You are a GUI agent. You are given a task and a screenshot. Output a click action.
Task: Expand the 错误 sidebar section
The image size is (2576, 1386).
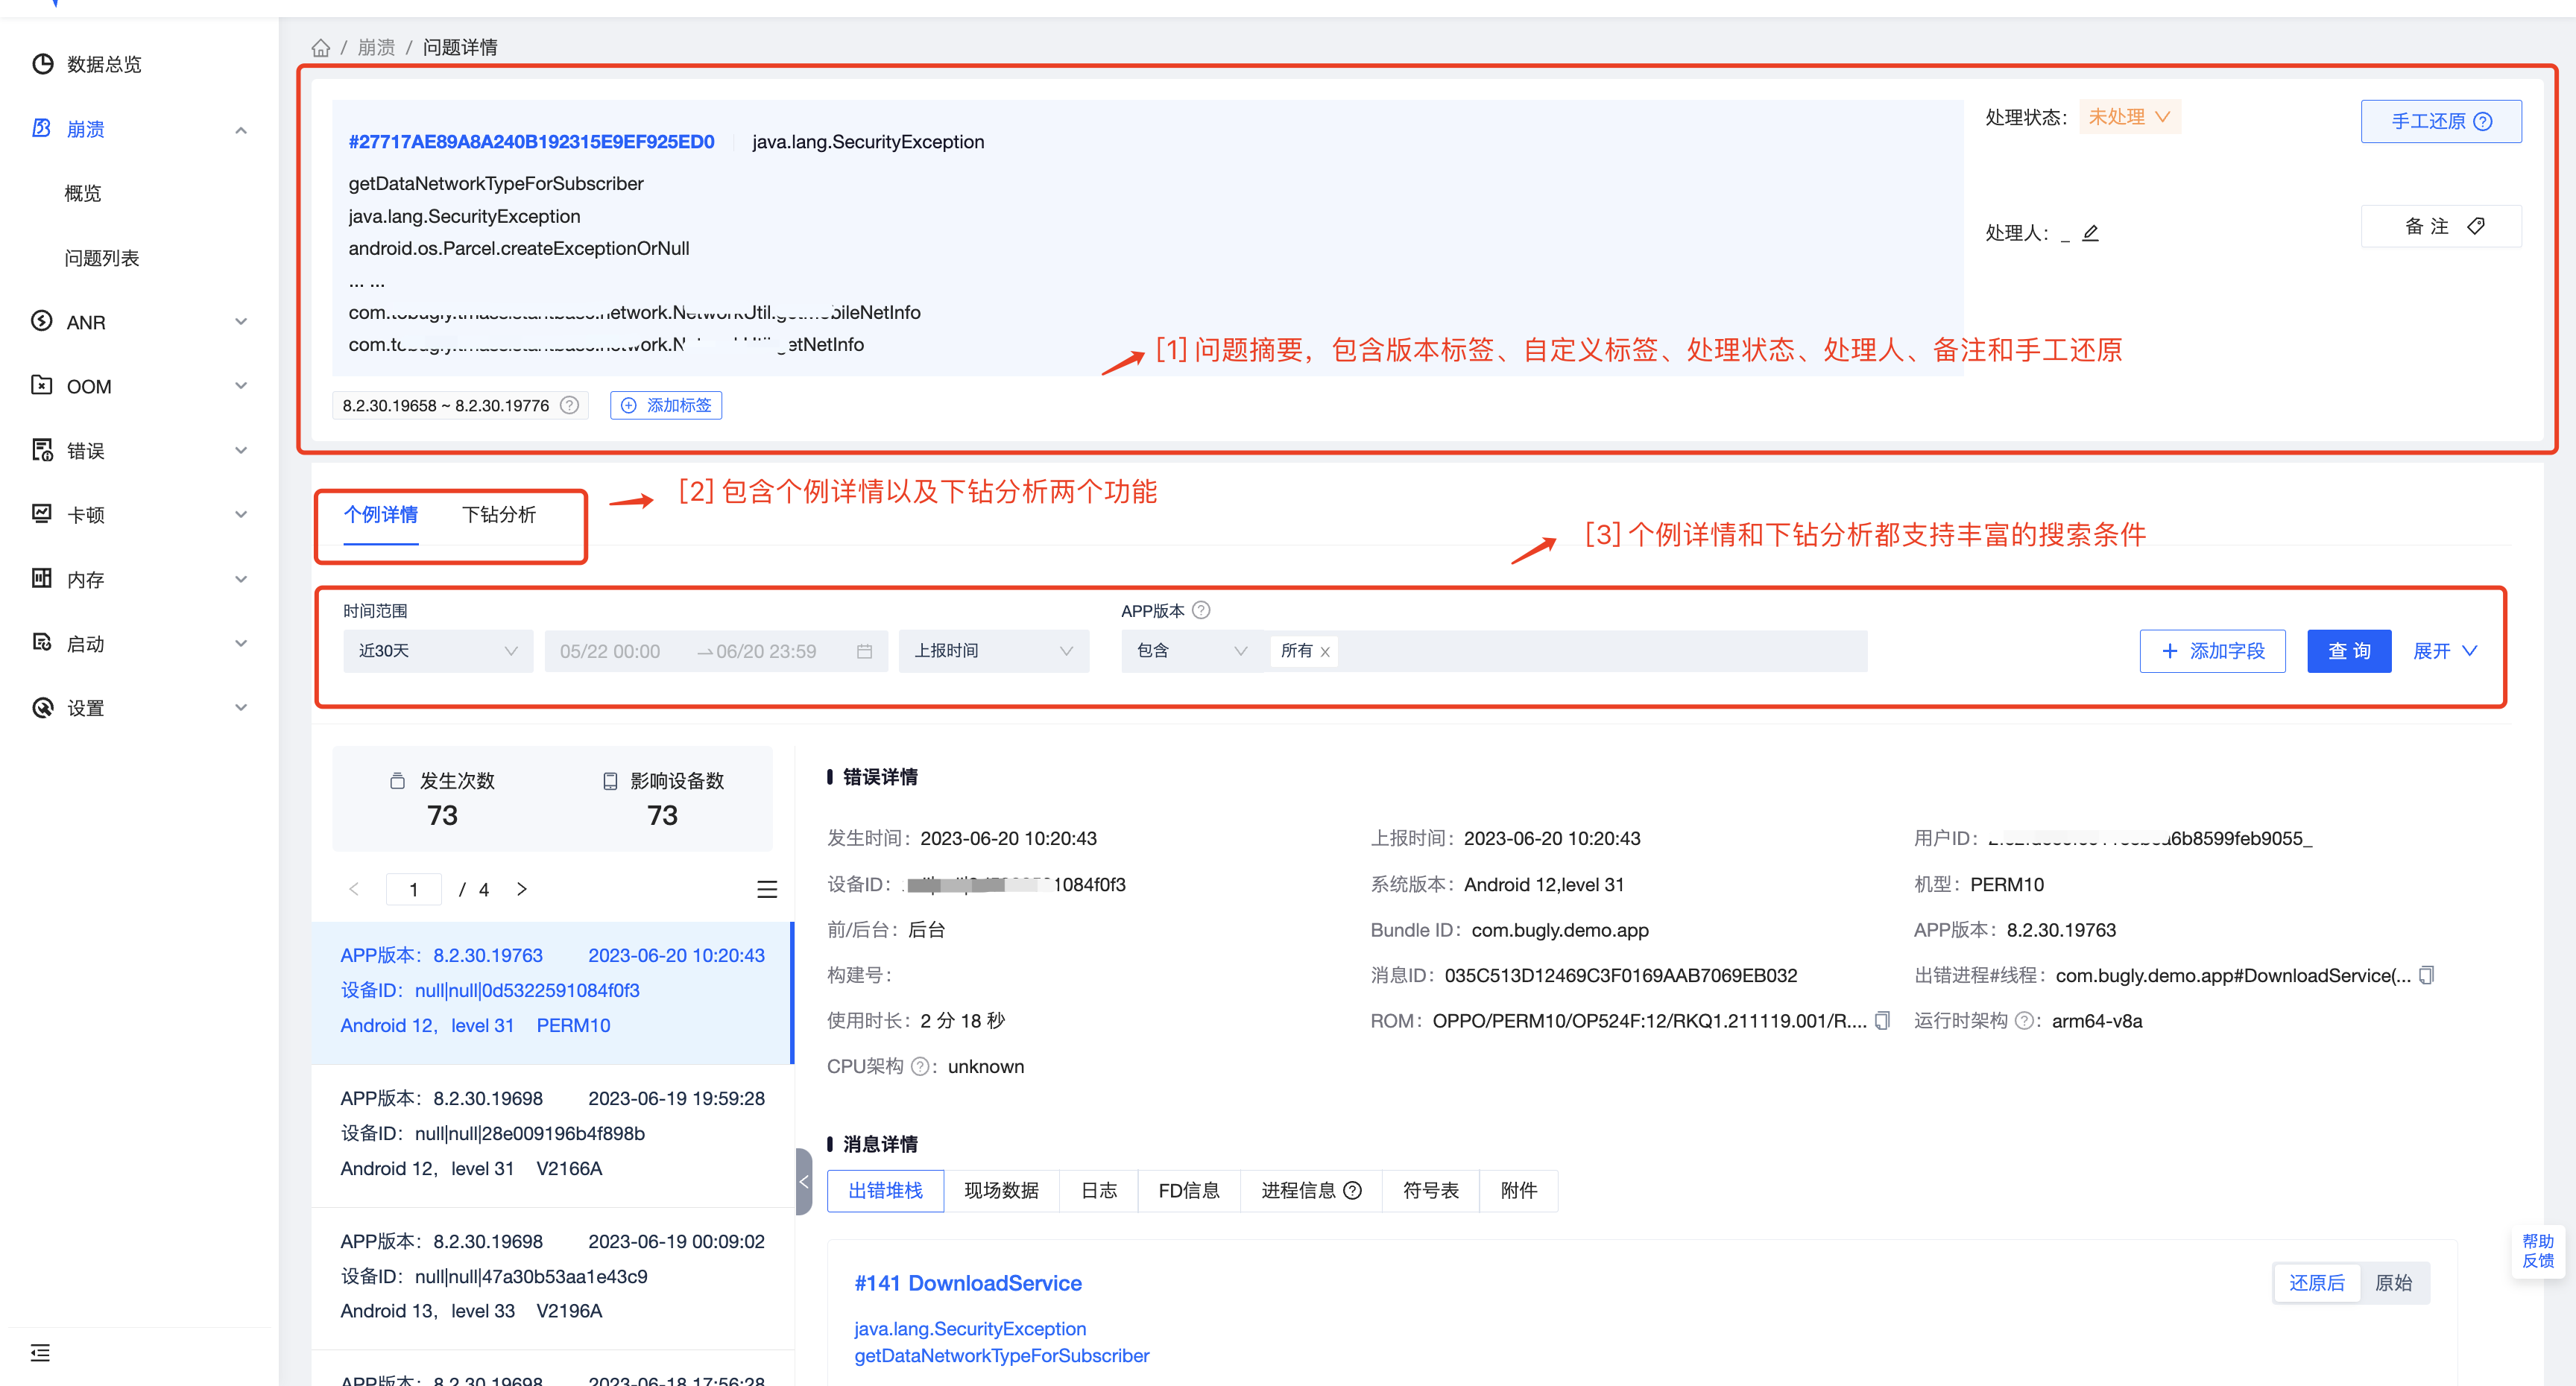(241, 450)
